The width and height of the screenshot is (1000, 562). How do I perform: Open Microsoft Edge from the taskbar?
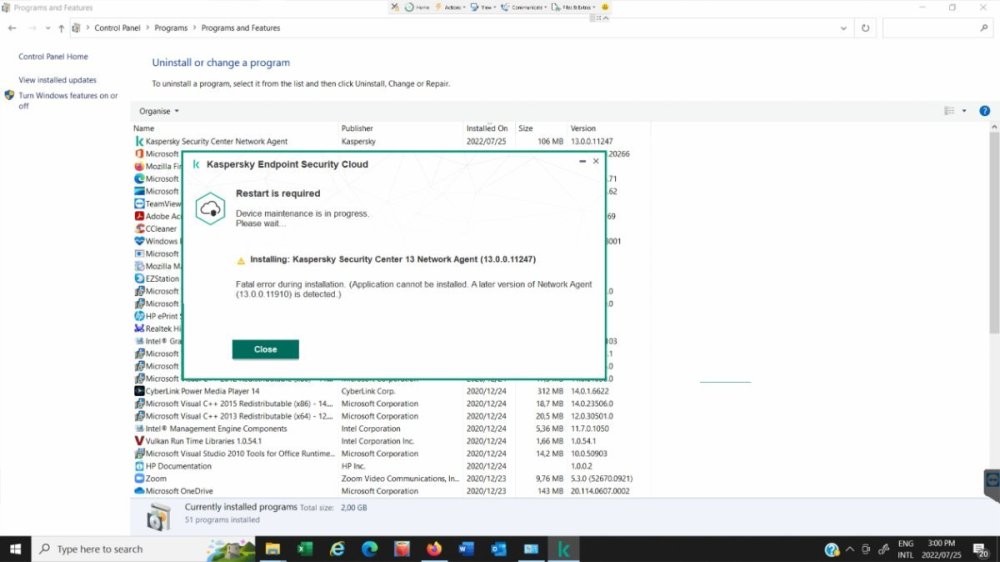370,549
